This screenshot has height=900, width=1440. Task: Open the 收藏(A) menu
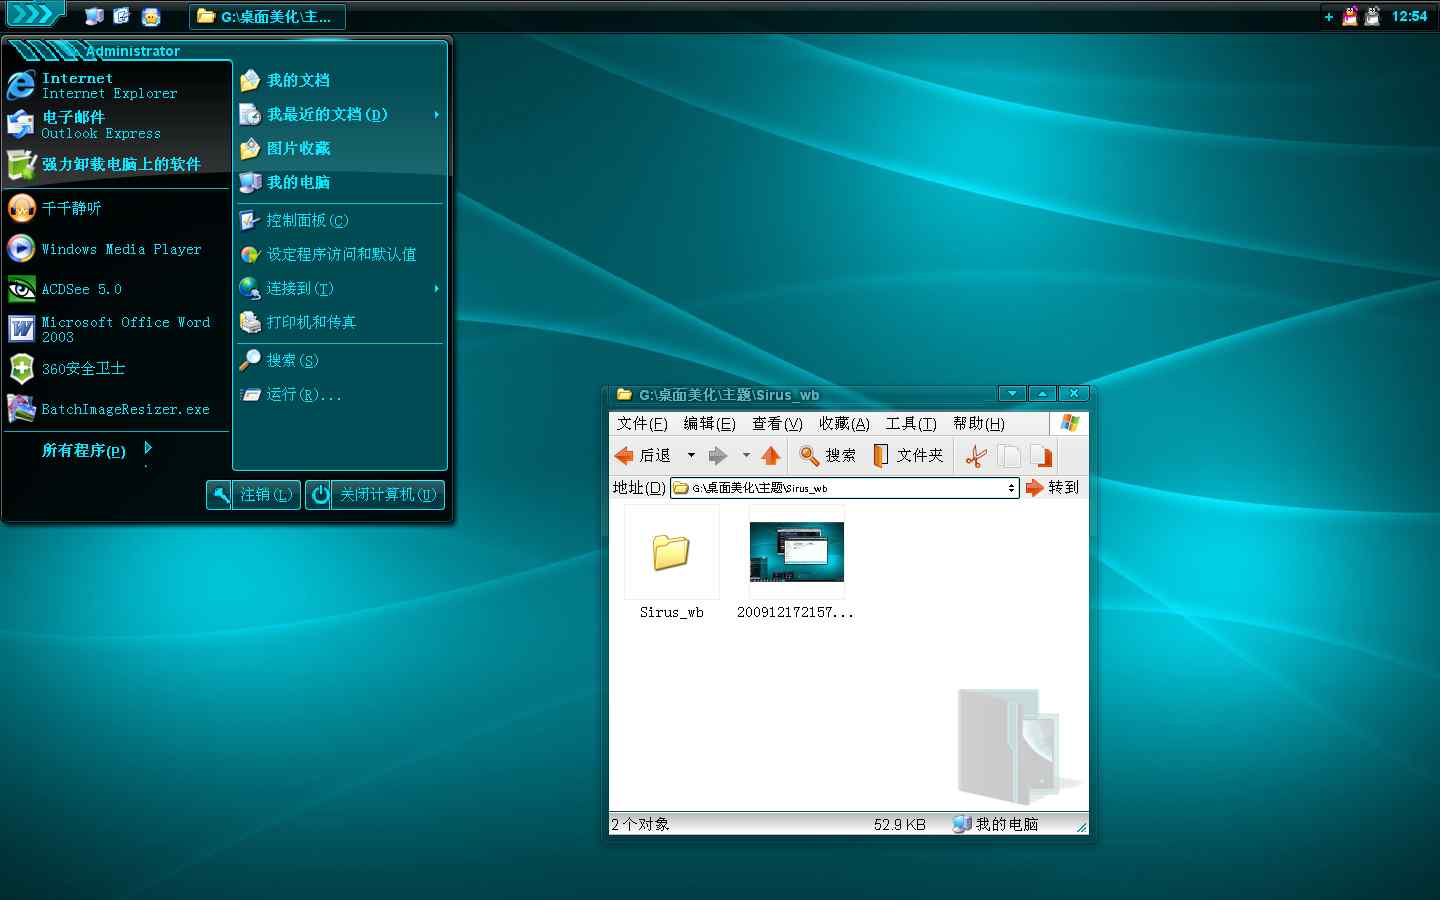[845, 424]
